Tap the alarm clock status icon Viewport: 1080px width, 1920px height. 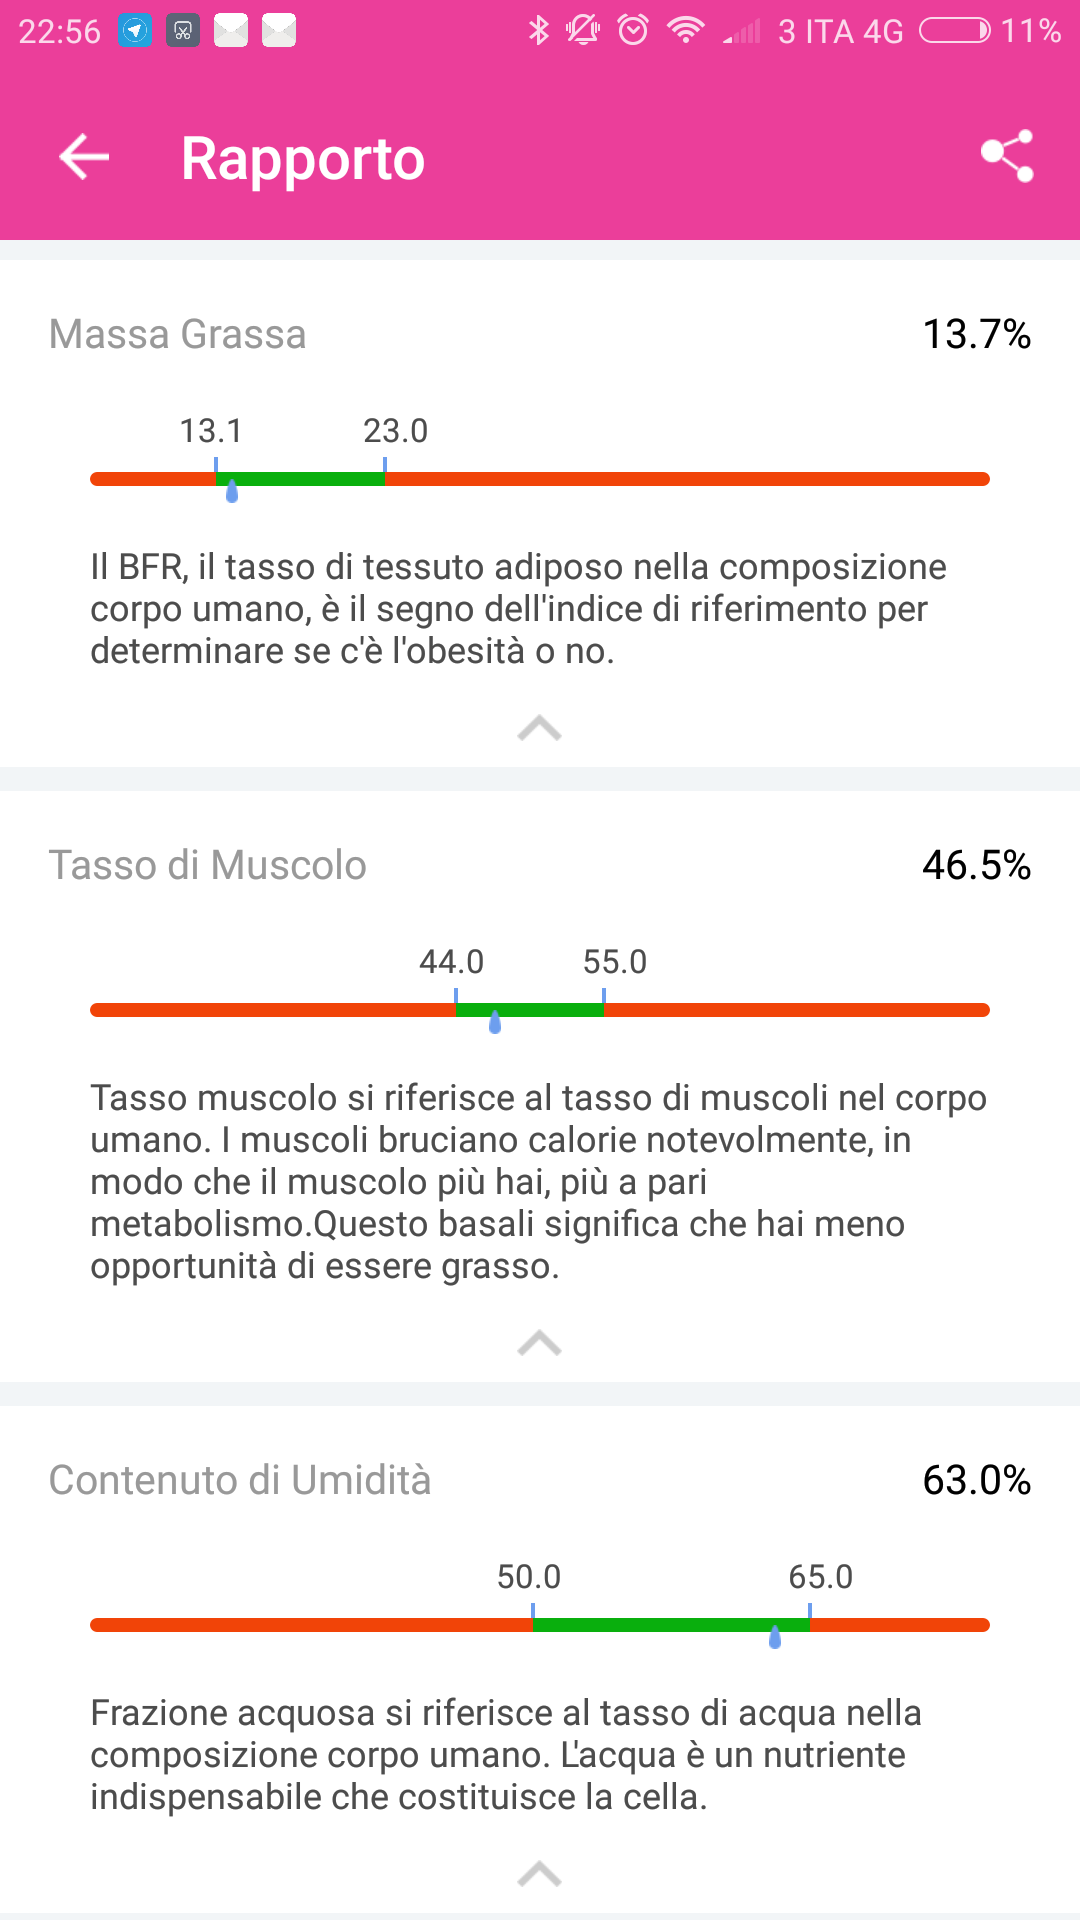[633, 31]
